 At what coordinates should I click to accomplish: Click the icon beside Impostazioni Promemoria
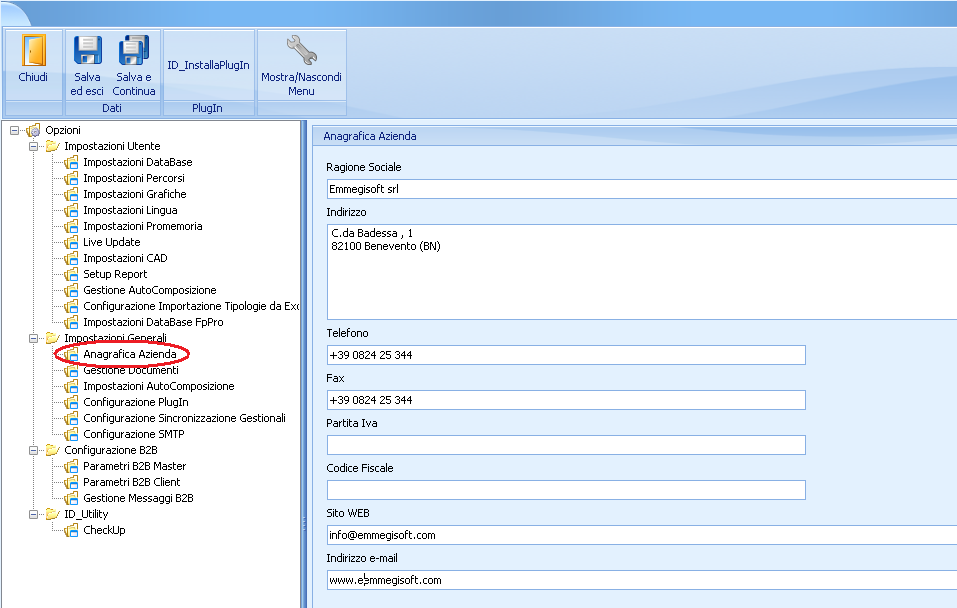71,226
